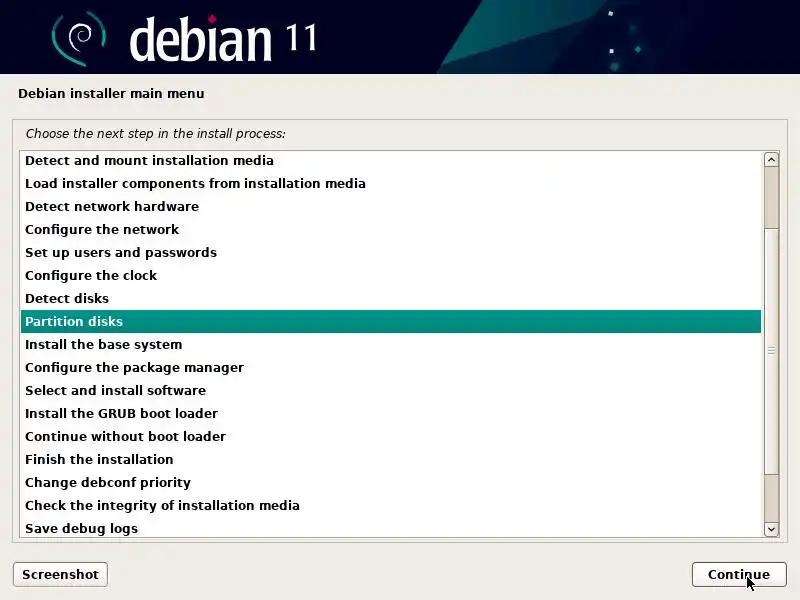Choose Change debconf priority
The height and width of the screenshot is (600, 800).
[x=391, y=482]
